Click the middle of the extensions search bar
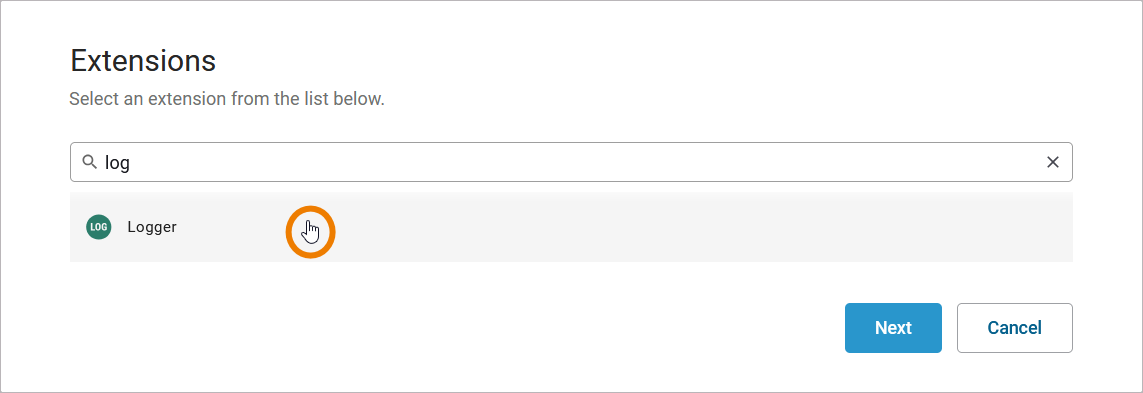Screen dimensions: 1143x393 [571, 162]
